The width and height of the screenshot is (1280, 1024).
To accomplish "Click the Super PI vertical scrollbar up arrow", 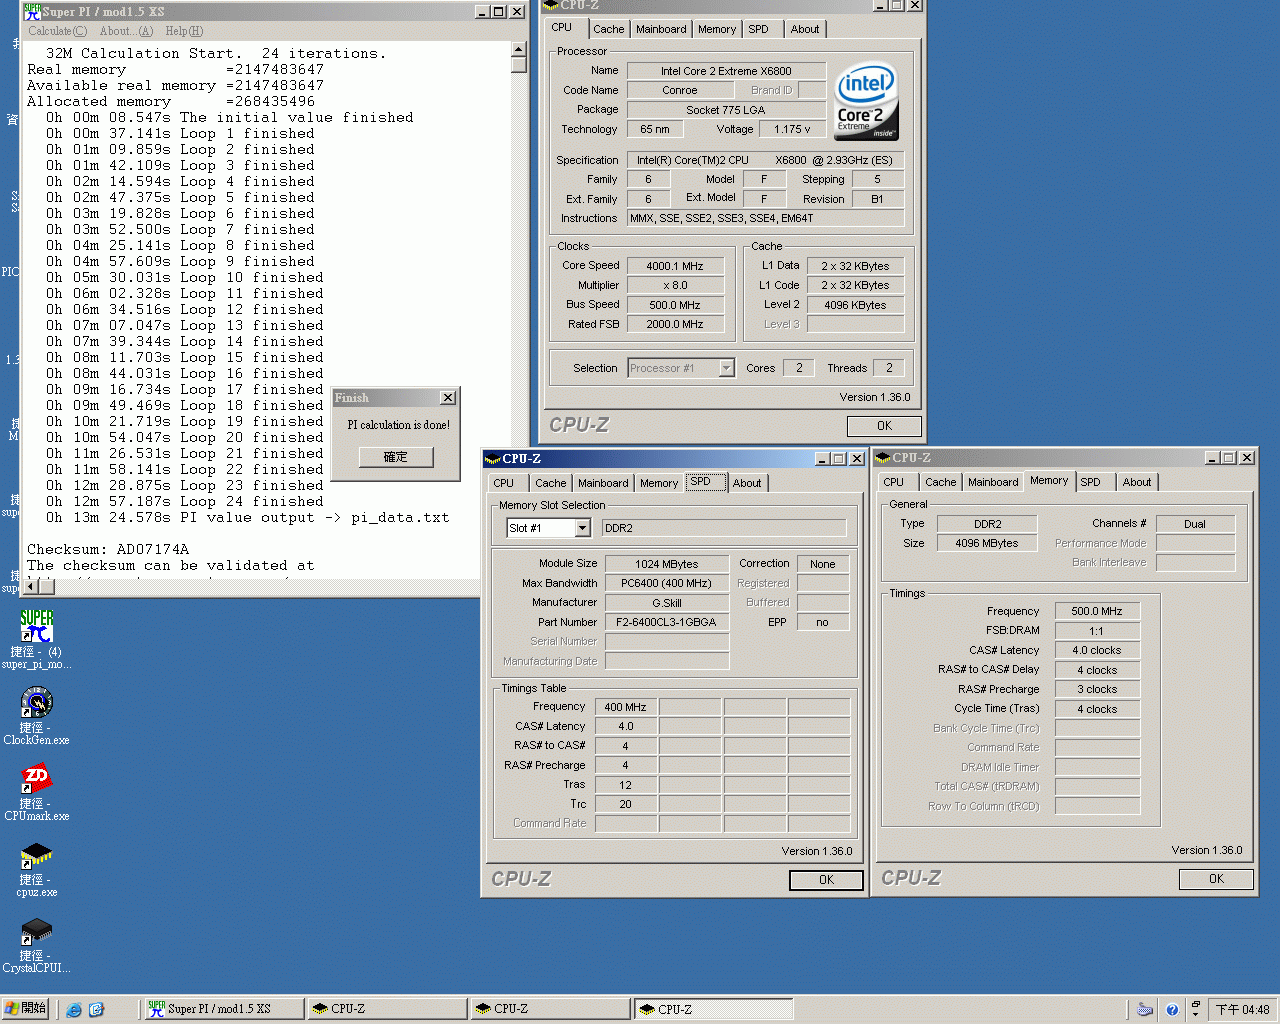I will (x=518, y=49).
